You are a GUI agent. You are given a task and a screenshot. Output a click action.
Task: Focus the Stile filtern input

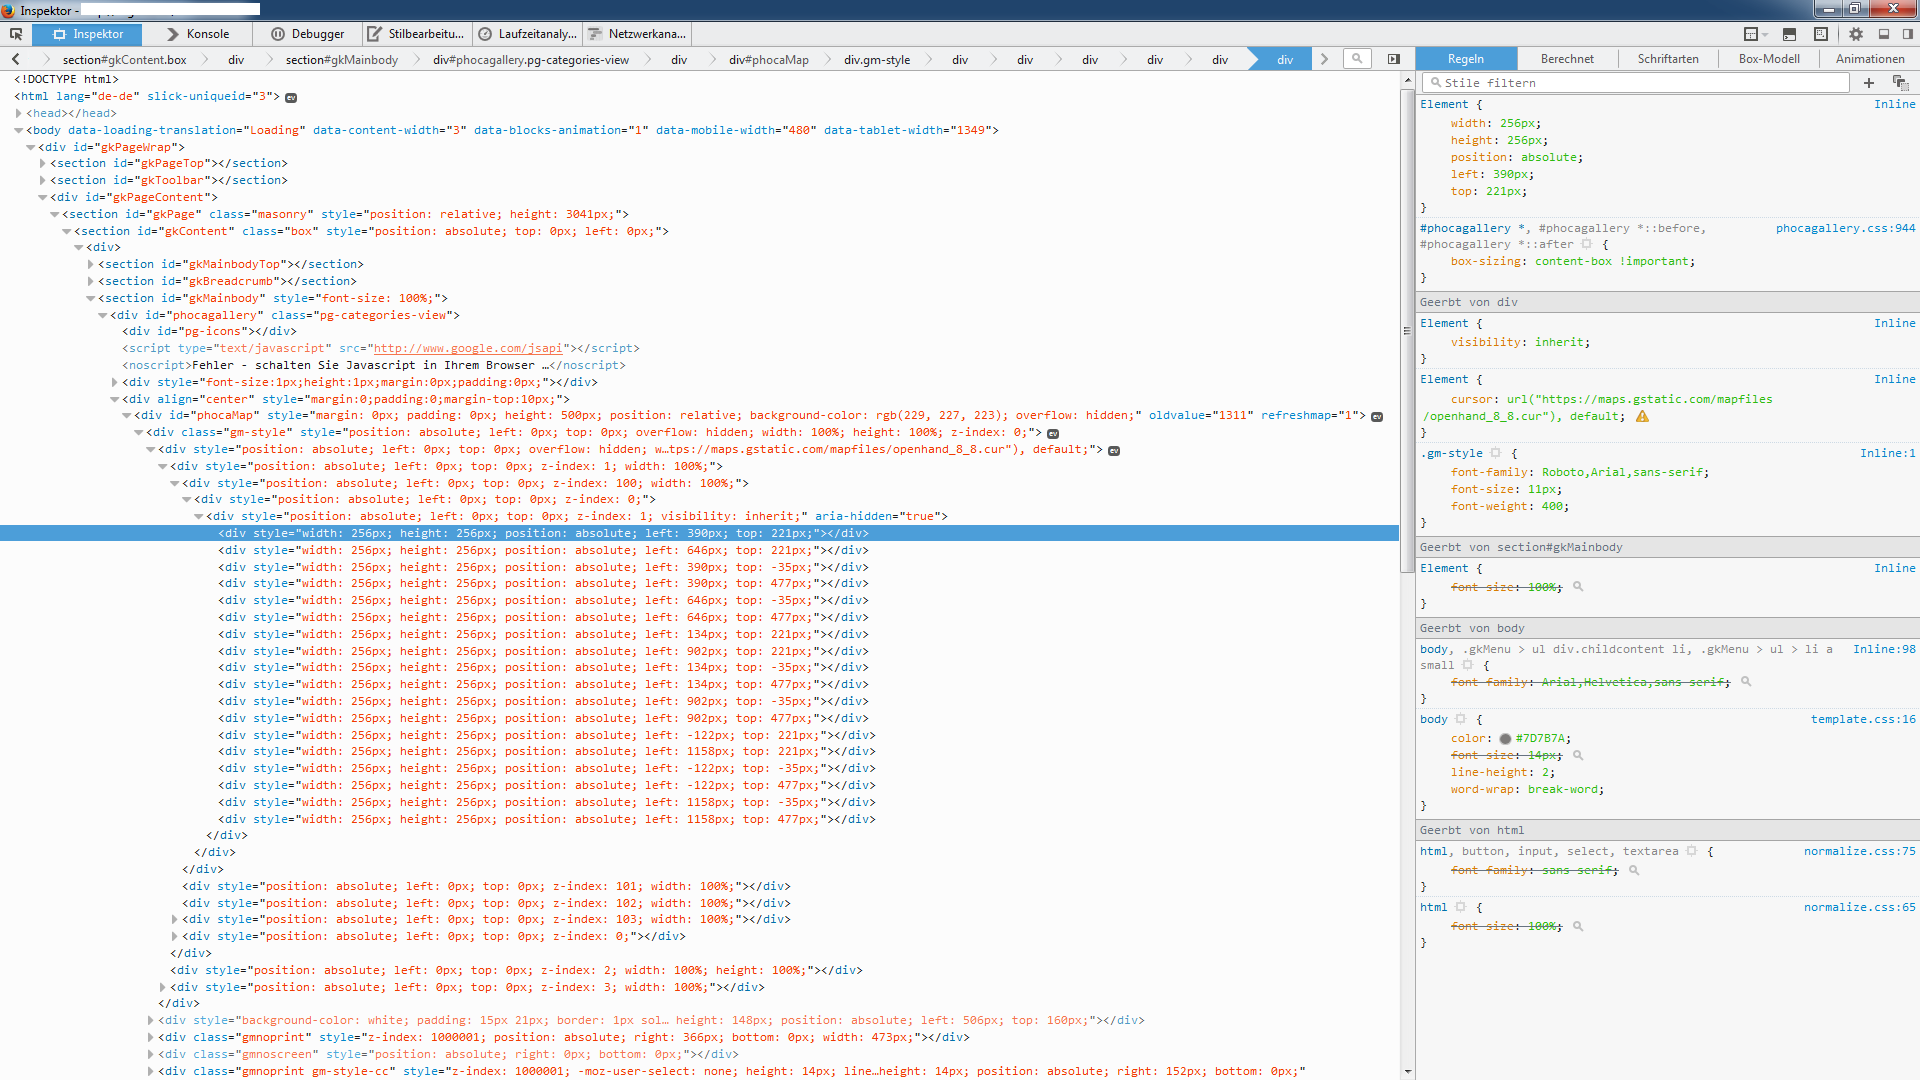(1640, 83)
